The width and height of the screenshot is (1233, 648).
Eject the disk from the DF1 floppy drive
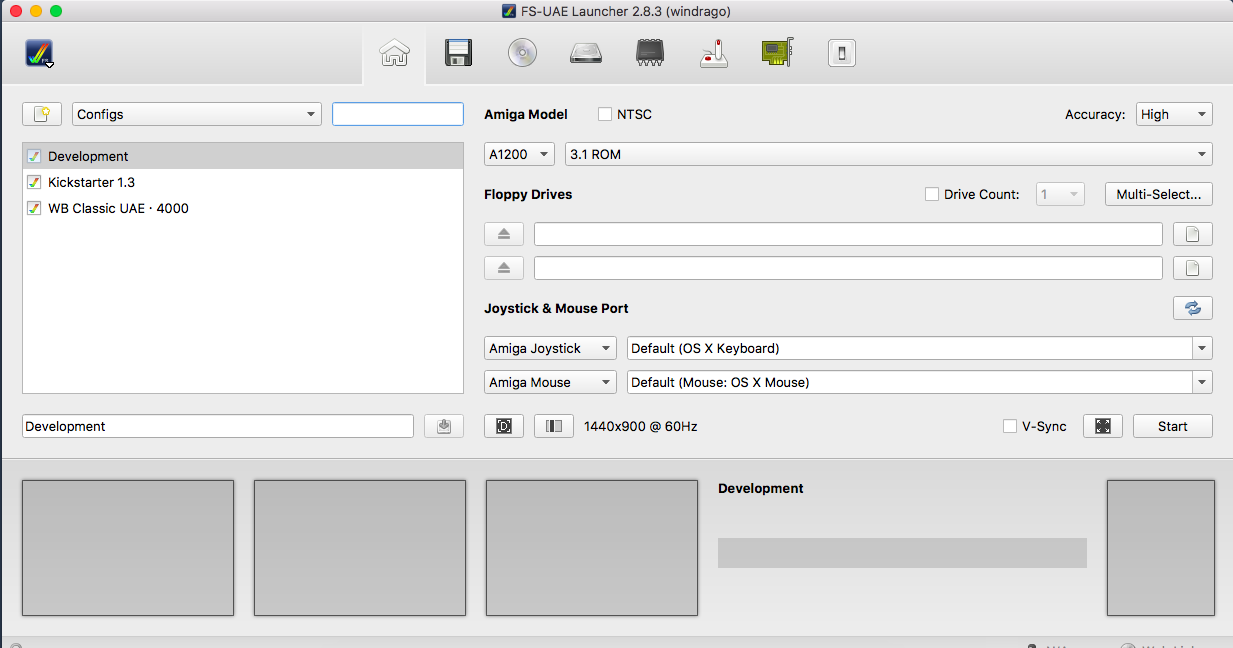point(504,268)
